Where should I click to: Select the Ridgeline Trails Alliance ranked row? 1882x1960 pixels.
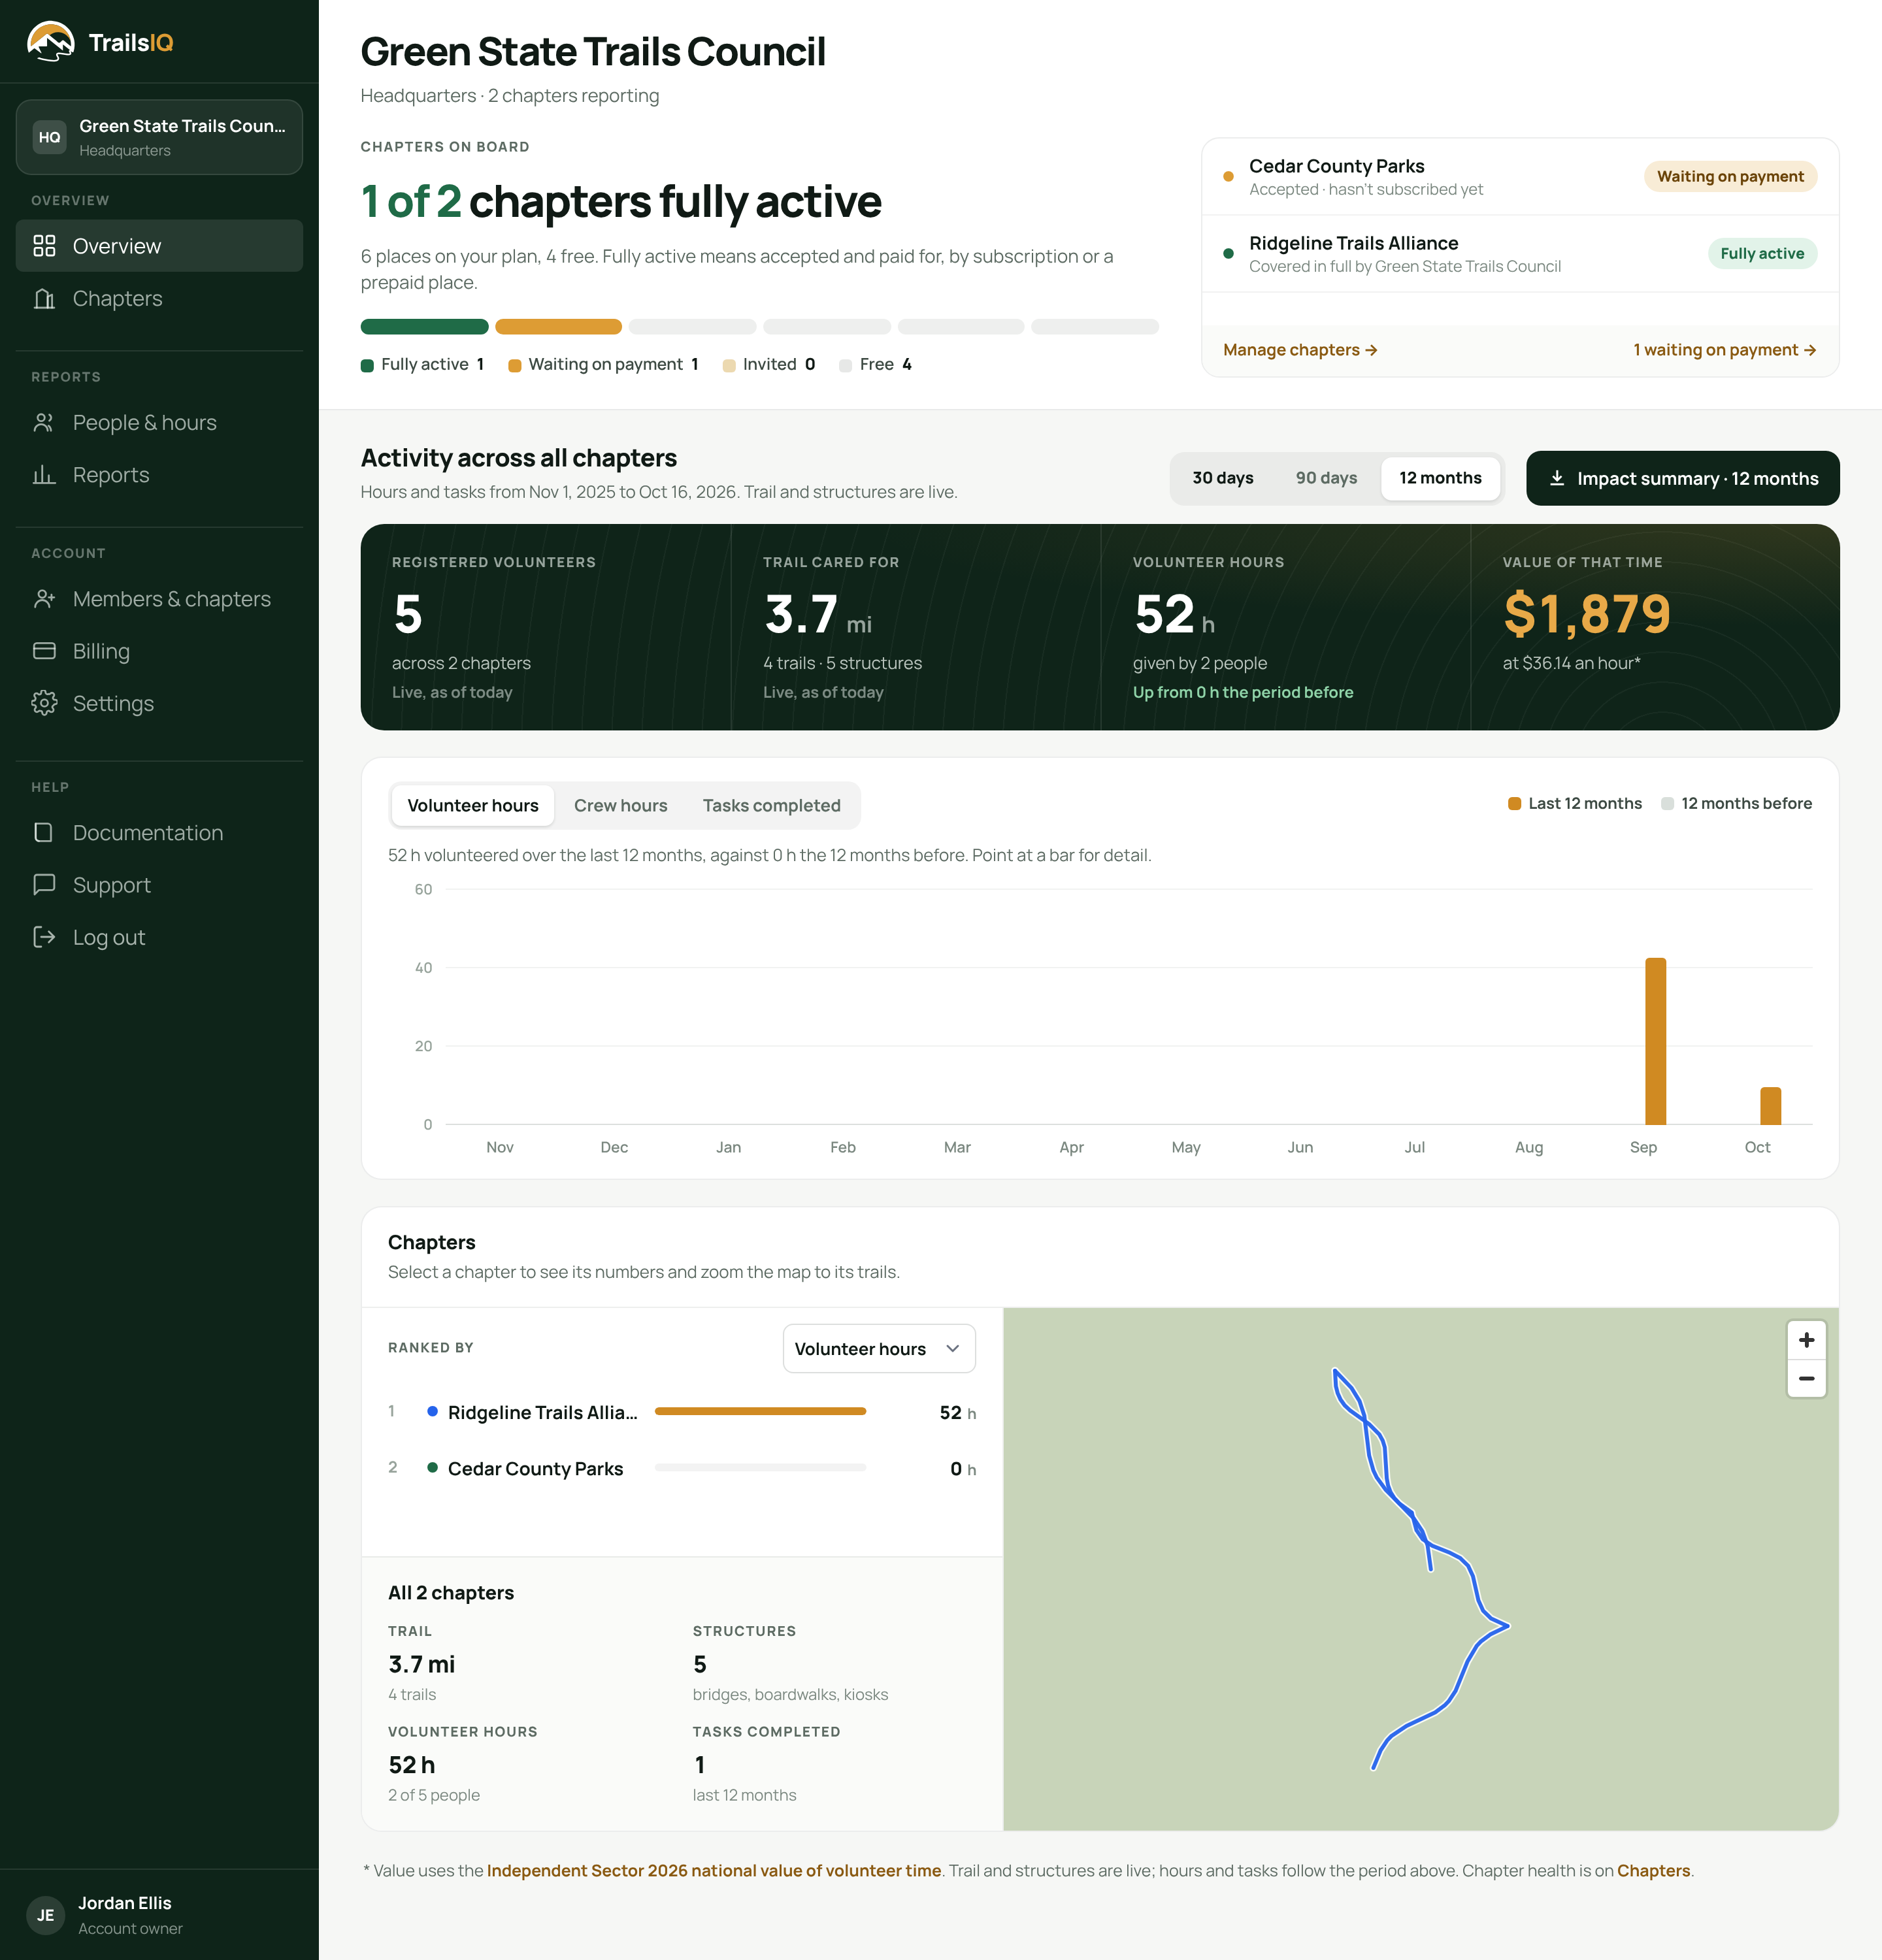tap(682, 1412)
